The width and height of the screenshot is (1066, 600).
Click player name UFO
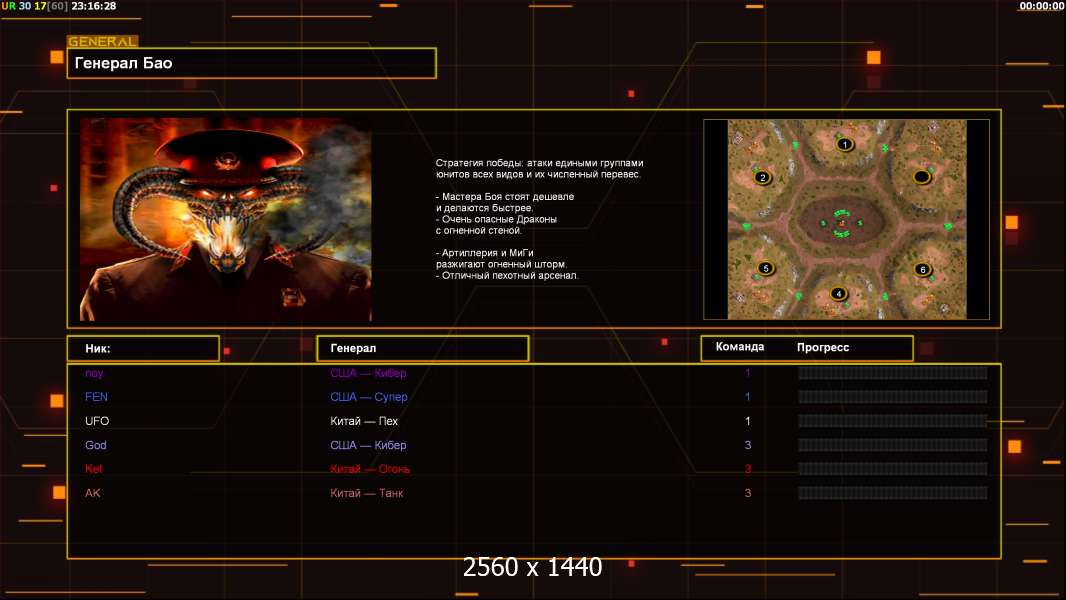pyautogui.click(x=97, y=421)
